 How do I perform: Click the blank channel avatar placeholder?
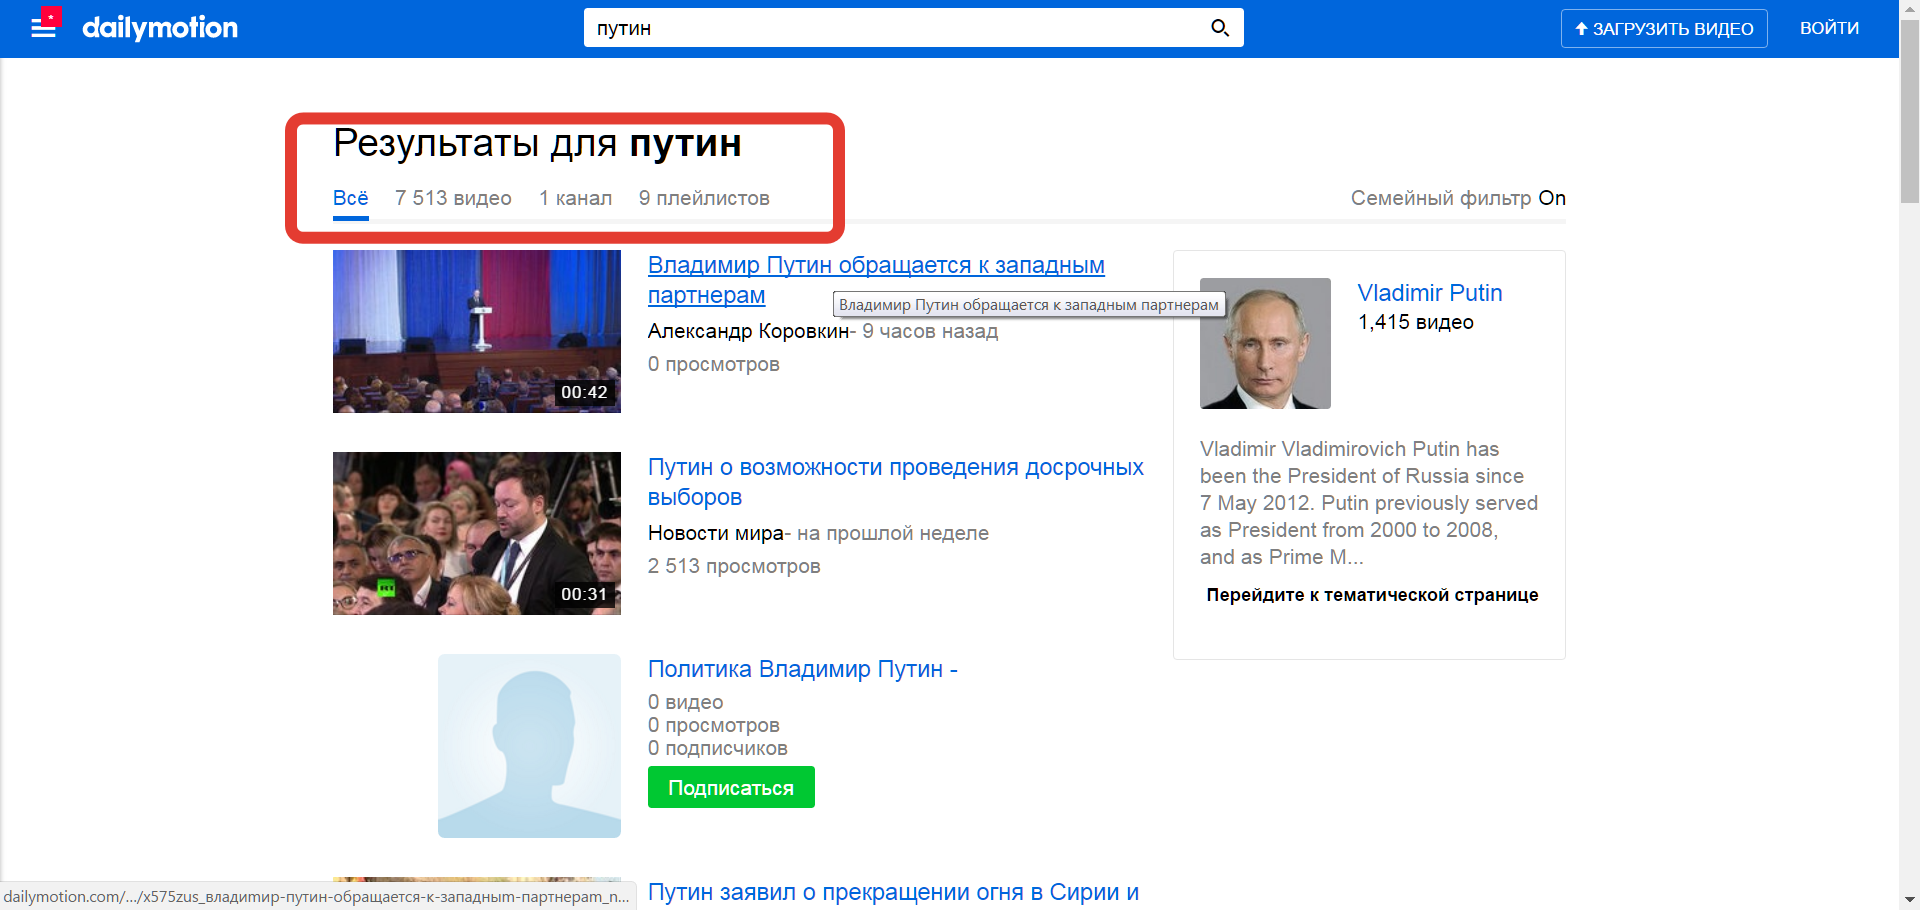point(529,746)
